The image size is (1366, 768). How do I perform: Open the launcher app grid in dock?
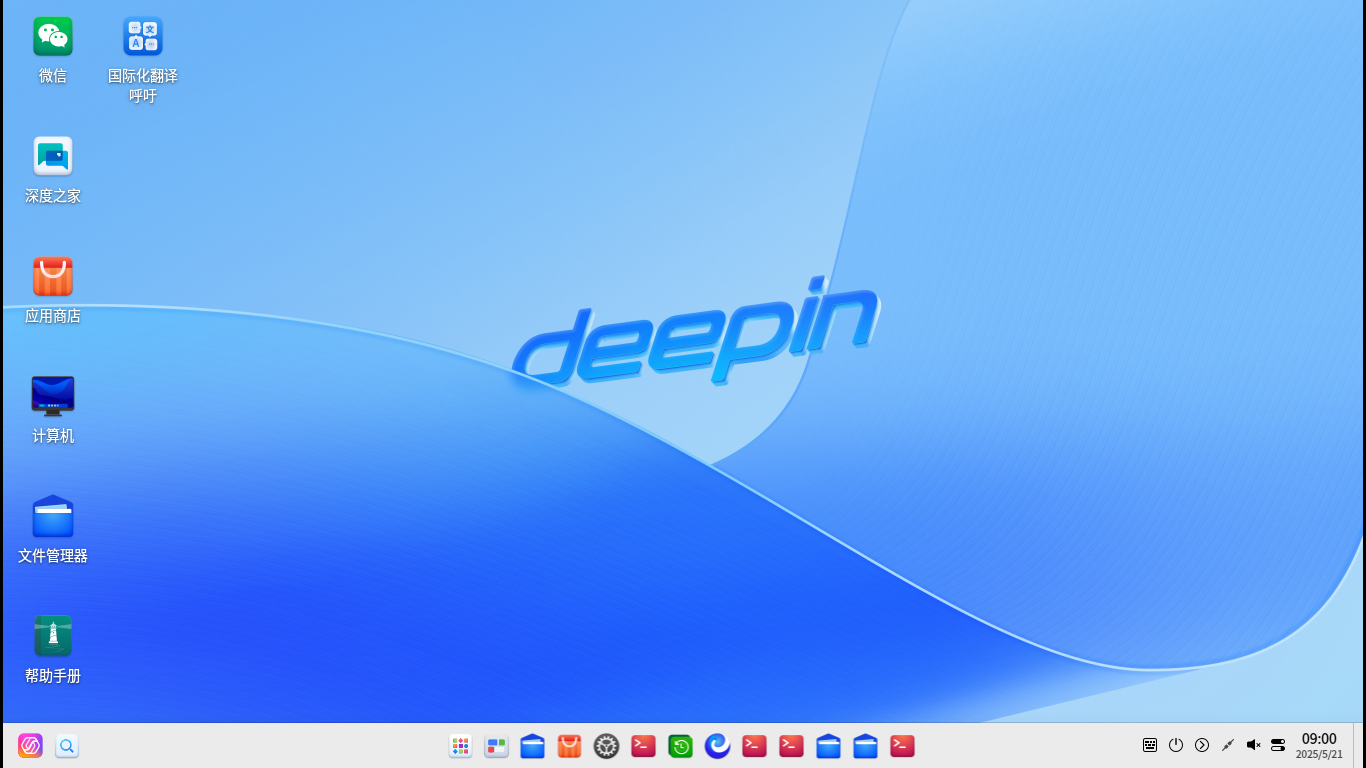point(460,746)
